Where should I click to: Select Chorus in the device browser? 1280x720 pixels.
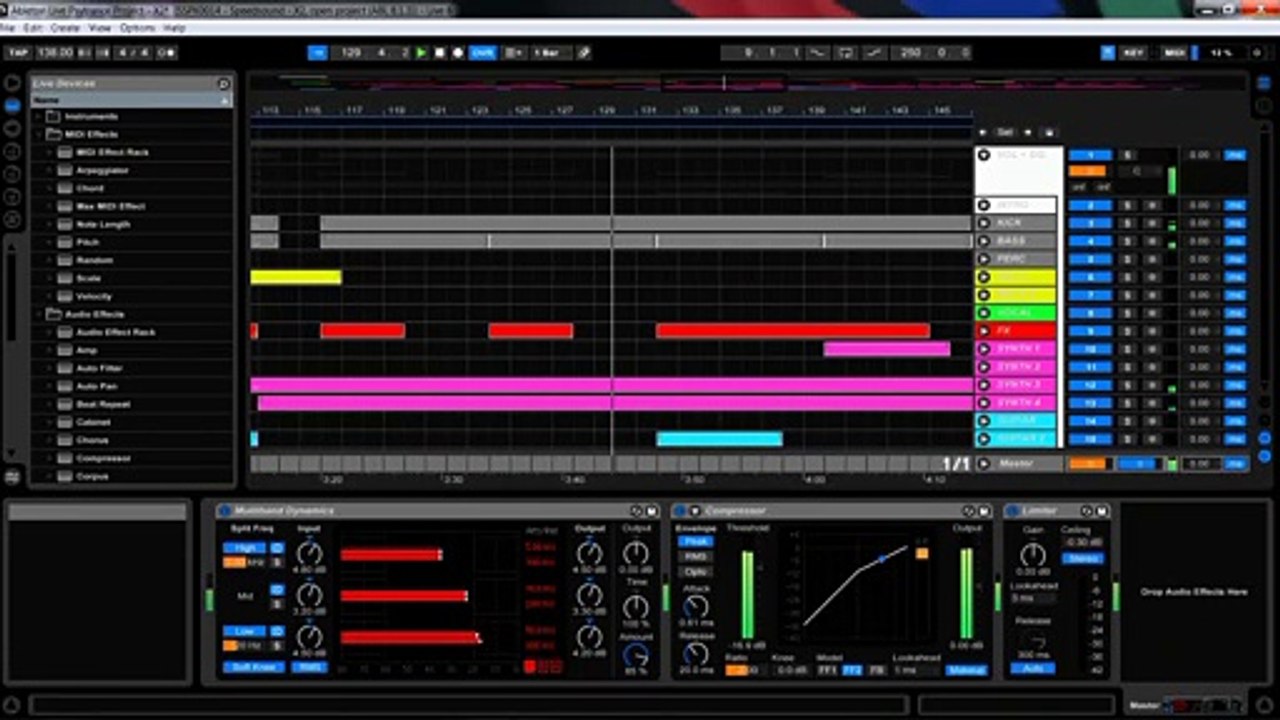[x=92, y=441]
